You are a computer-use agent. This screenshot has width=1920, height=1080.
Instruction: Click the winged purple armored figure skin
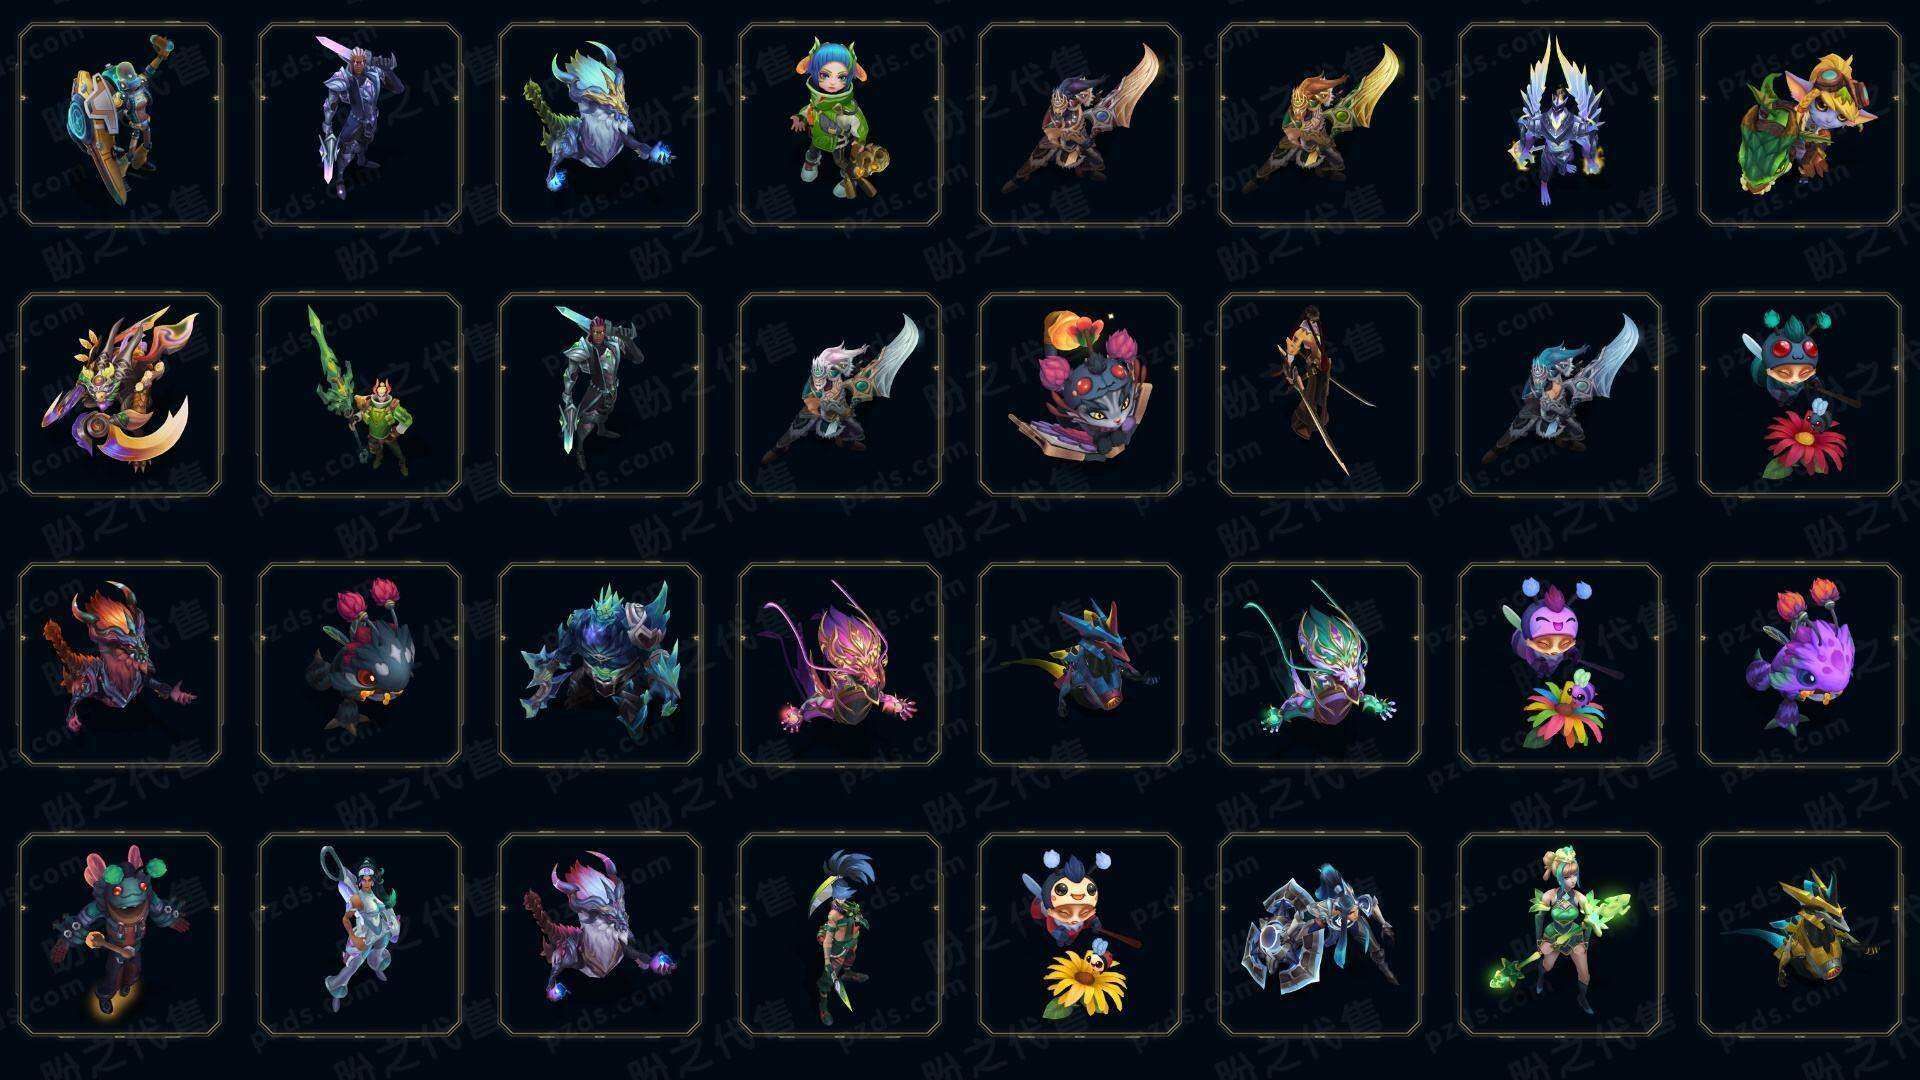point(1560,125)
